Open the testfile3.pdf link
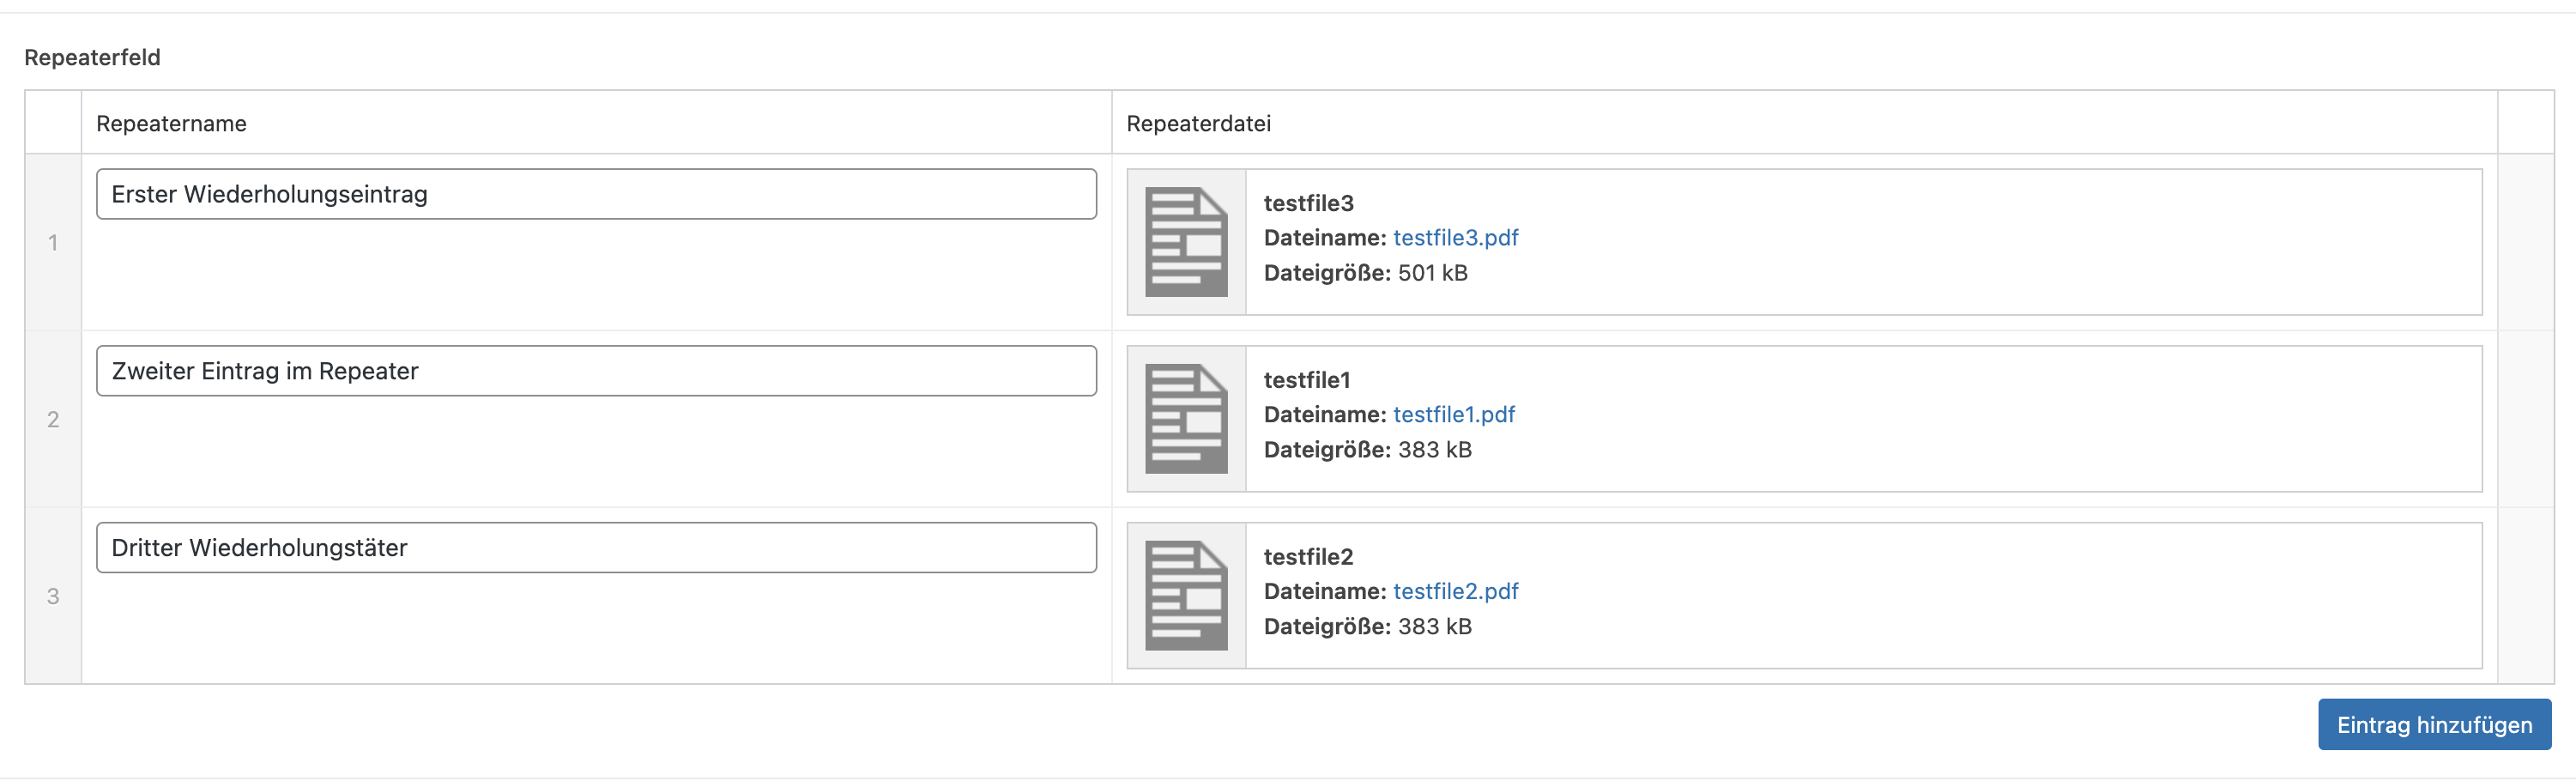2576x781 pixels. point(1455,238)
